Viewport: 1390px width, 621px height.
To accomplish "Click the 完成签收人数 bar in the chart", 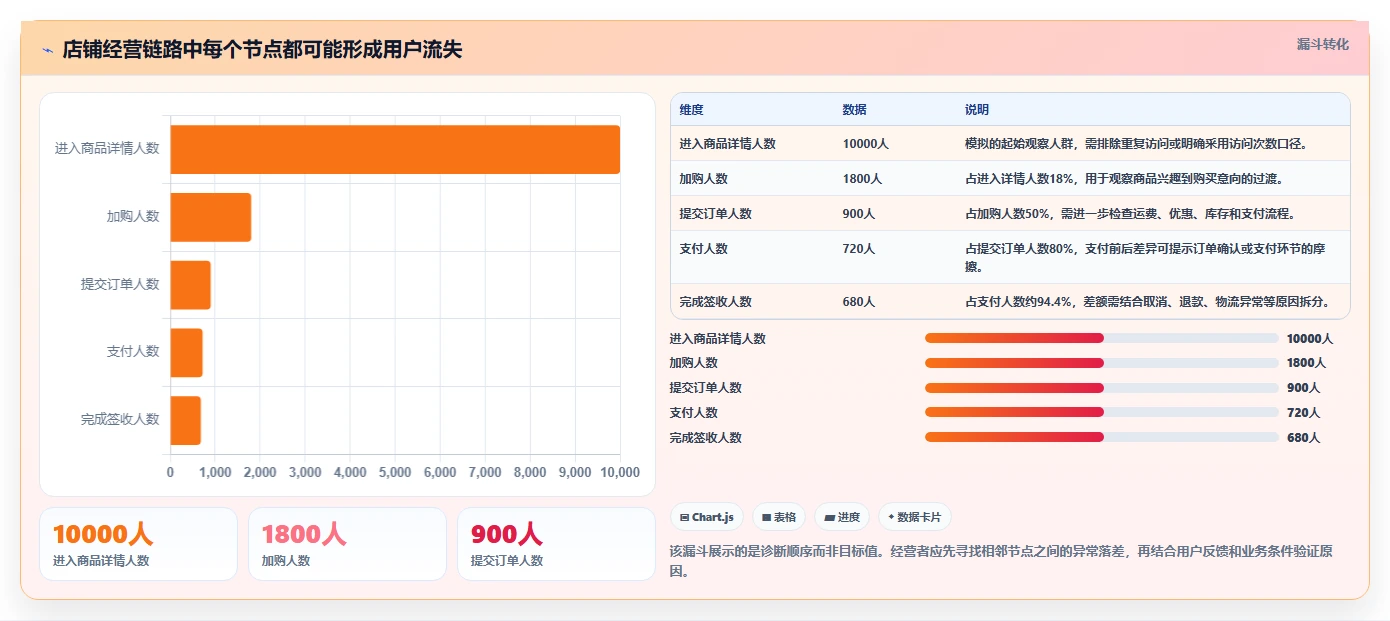I will click(x=186, y=420).
